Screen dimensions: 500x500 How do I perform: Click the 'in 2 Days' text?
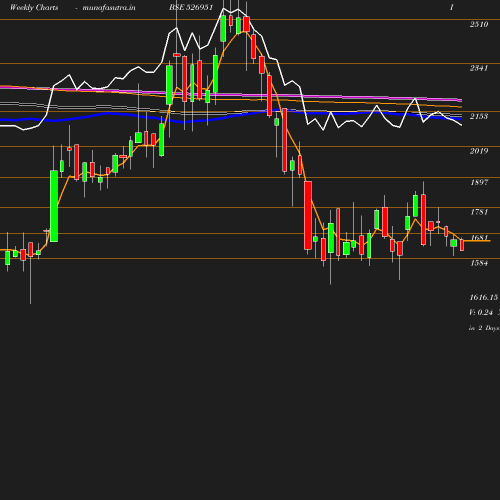484,328
